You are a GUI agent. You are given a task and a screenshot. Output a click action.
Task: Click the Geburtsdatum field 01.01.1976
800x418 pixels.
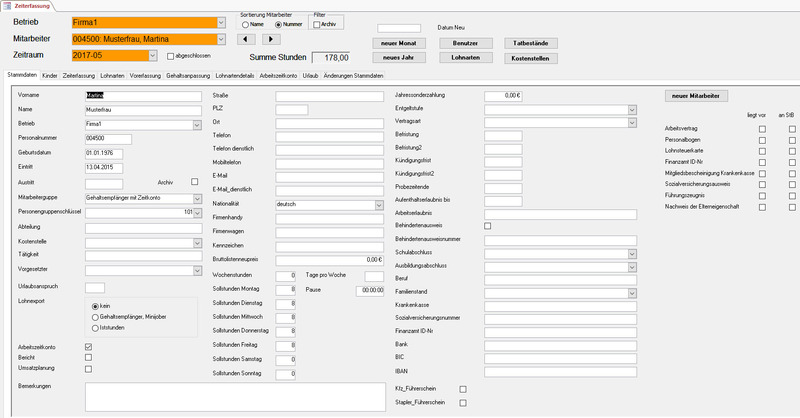[104, 153]
